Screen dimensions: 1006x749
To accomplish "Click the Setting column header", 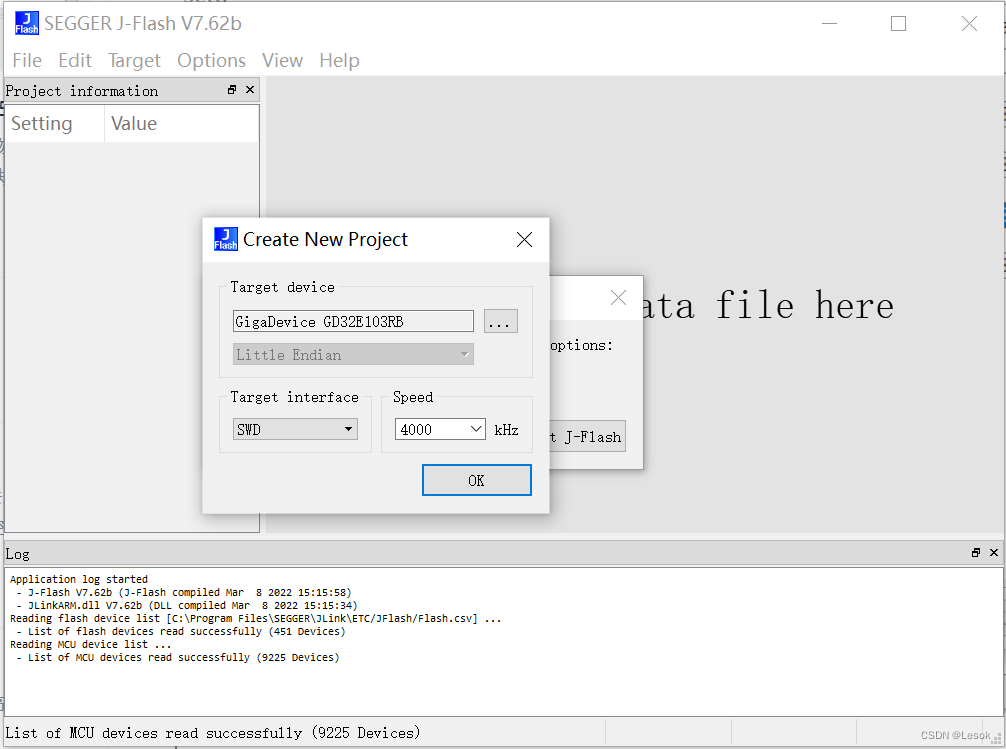I will click(x=55, y=123).
